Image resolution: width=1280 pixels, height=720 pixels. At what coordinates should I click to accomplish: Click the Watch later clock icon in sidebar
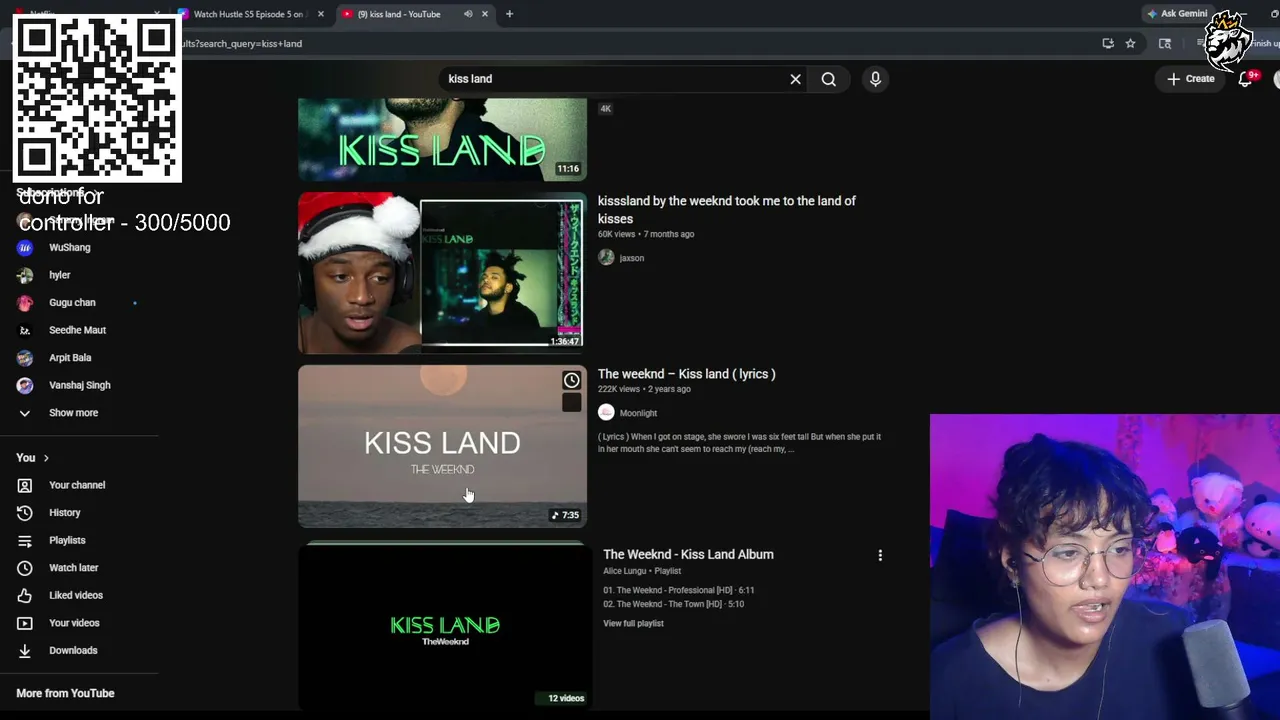click(25, 568)
